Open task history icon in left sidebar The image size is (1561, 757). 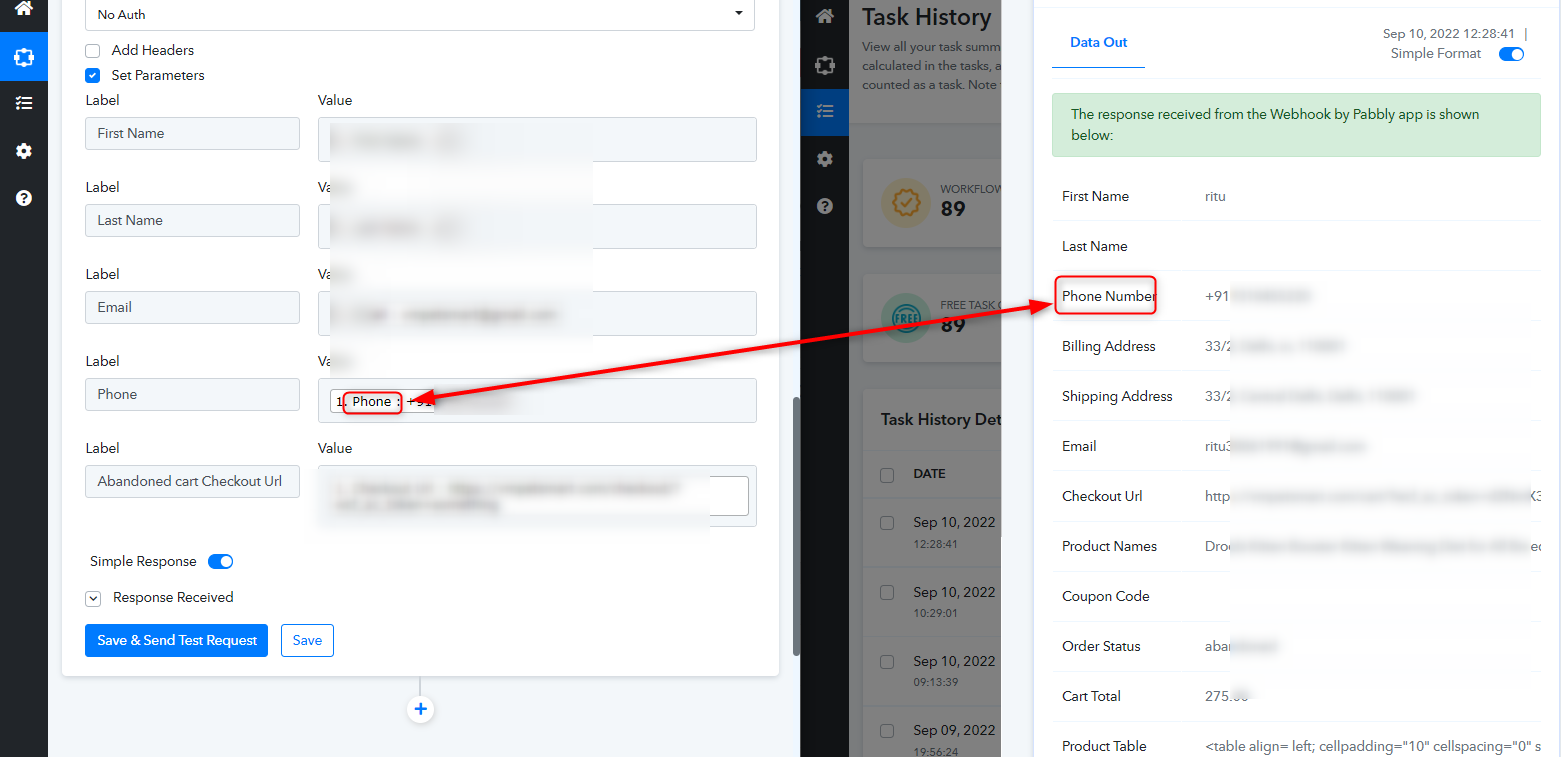point(24,103)
